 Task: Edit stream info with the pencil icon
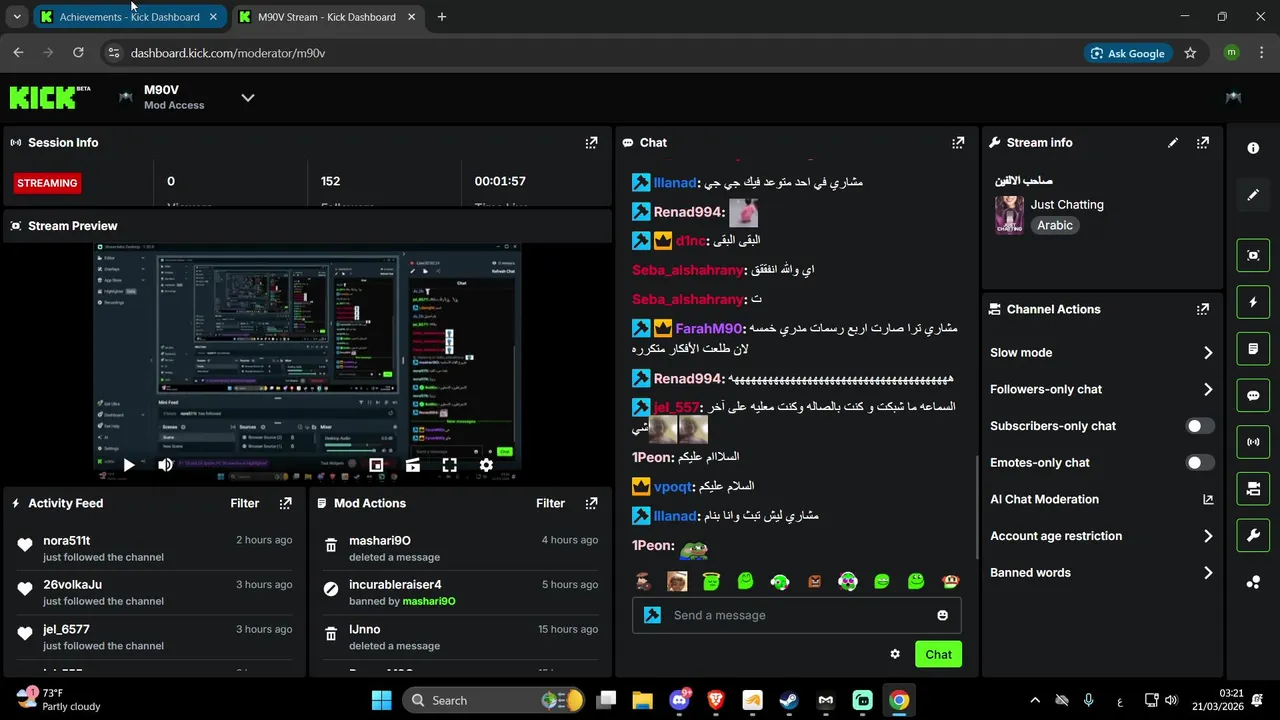tap(1173, 143)
